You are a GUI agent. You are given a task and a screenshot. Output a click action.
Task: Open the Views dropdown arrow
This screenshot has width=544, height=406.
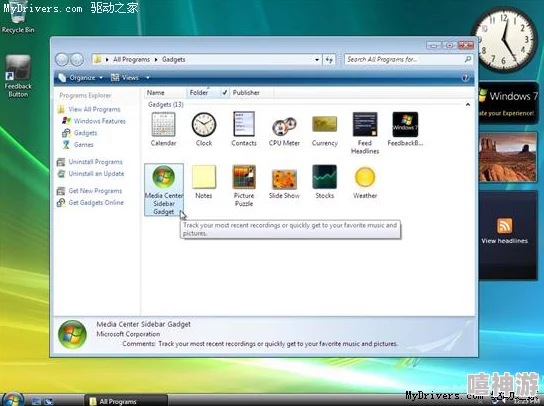click(147, 78)
